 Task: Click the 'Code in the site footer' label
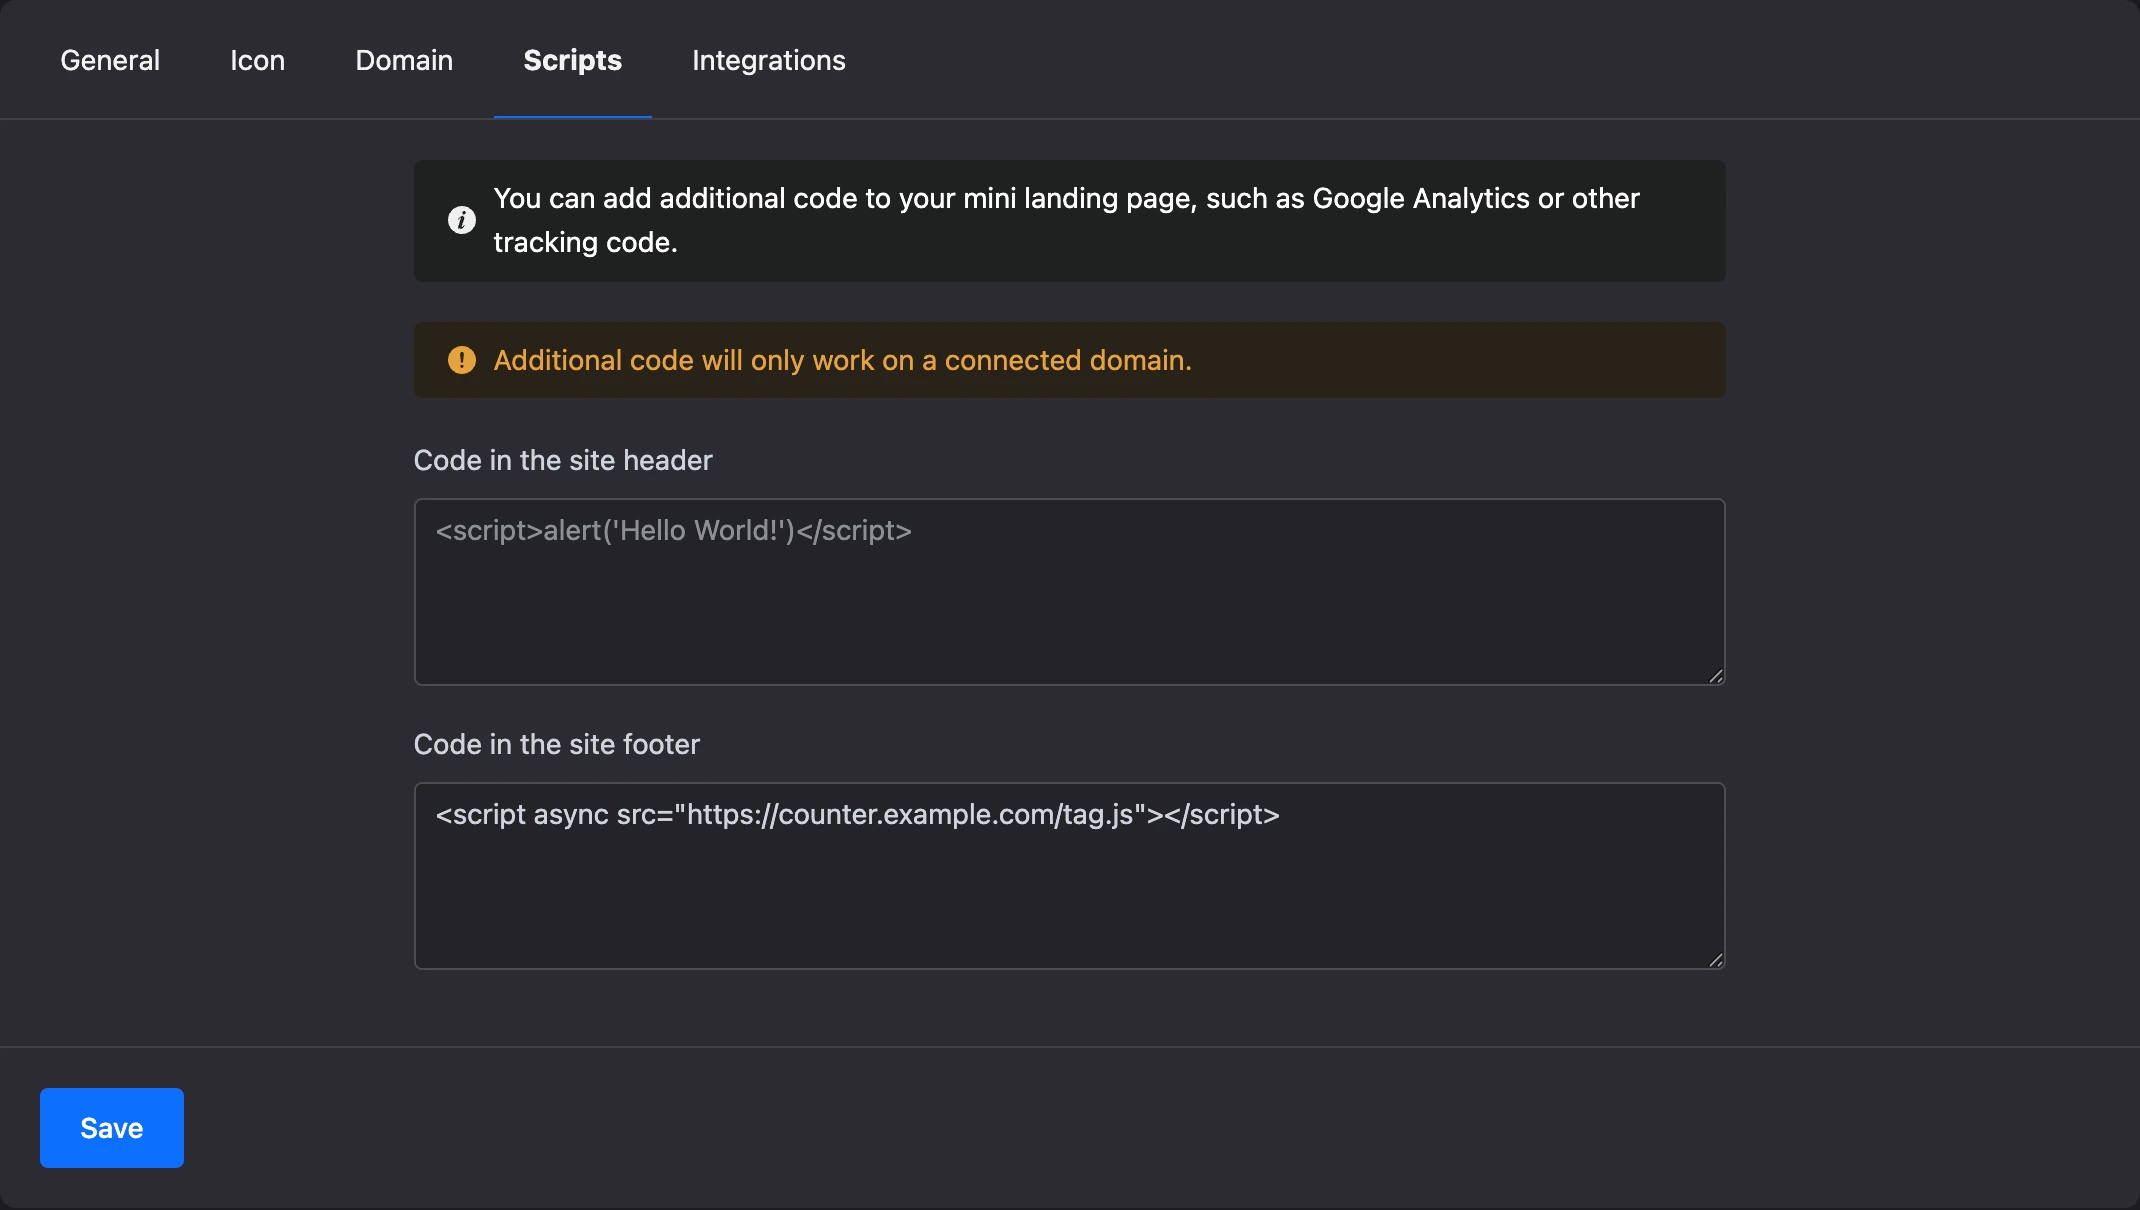pyautogui.click(x=557, y=744)
